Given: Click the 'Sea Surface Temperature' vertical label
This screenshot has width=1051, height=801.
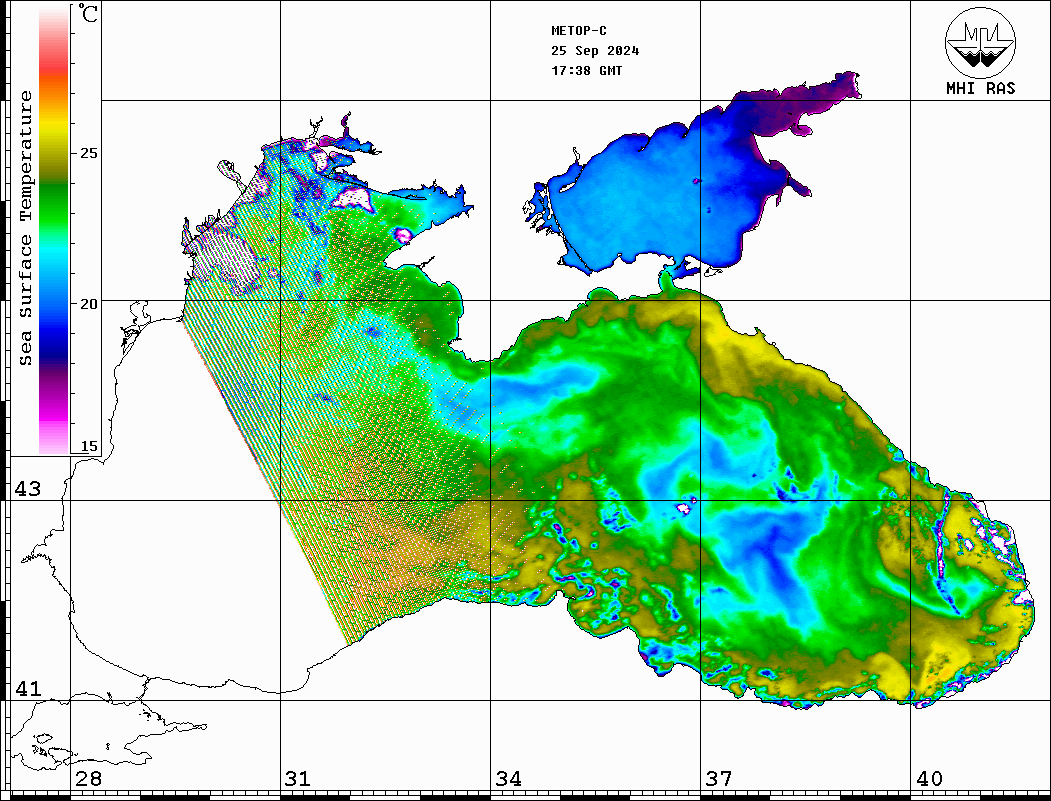Looking at the screenshot, I should pos(25,228).
